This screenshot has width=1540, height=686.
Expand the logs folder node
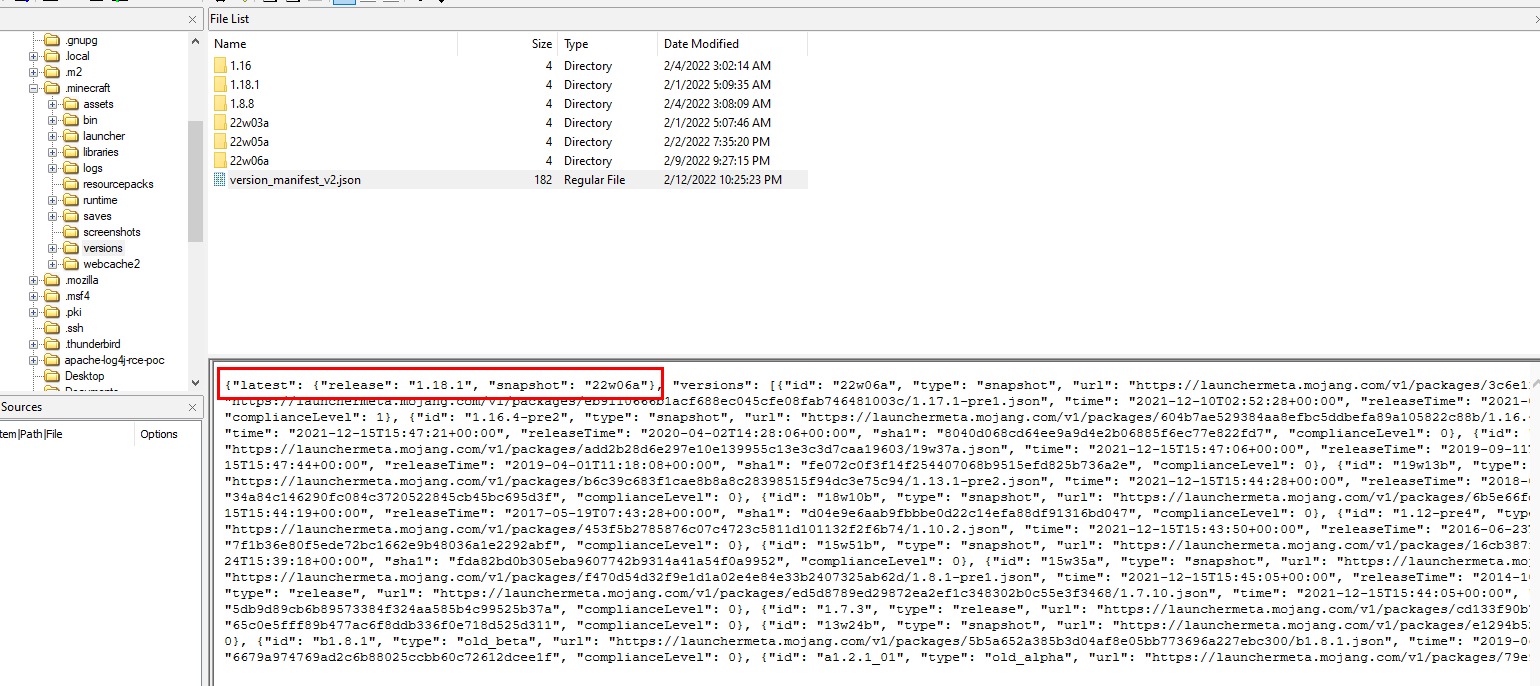(53, 168)
